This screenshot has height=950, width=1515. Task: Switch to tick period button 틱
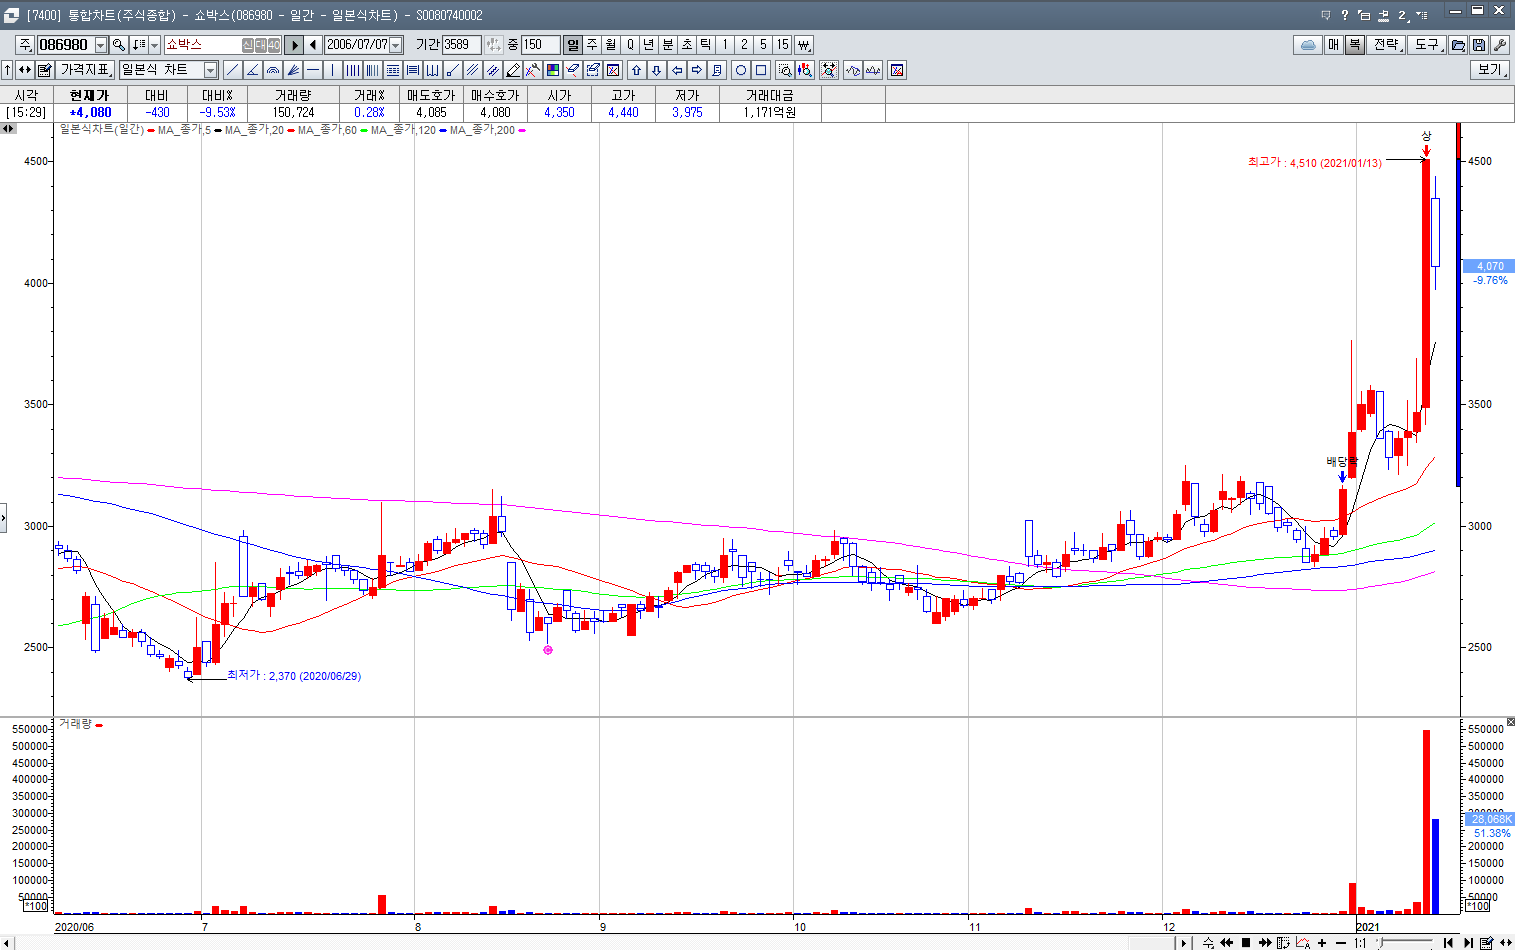click(706, 45)
